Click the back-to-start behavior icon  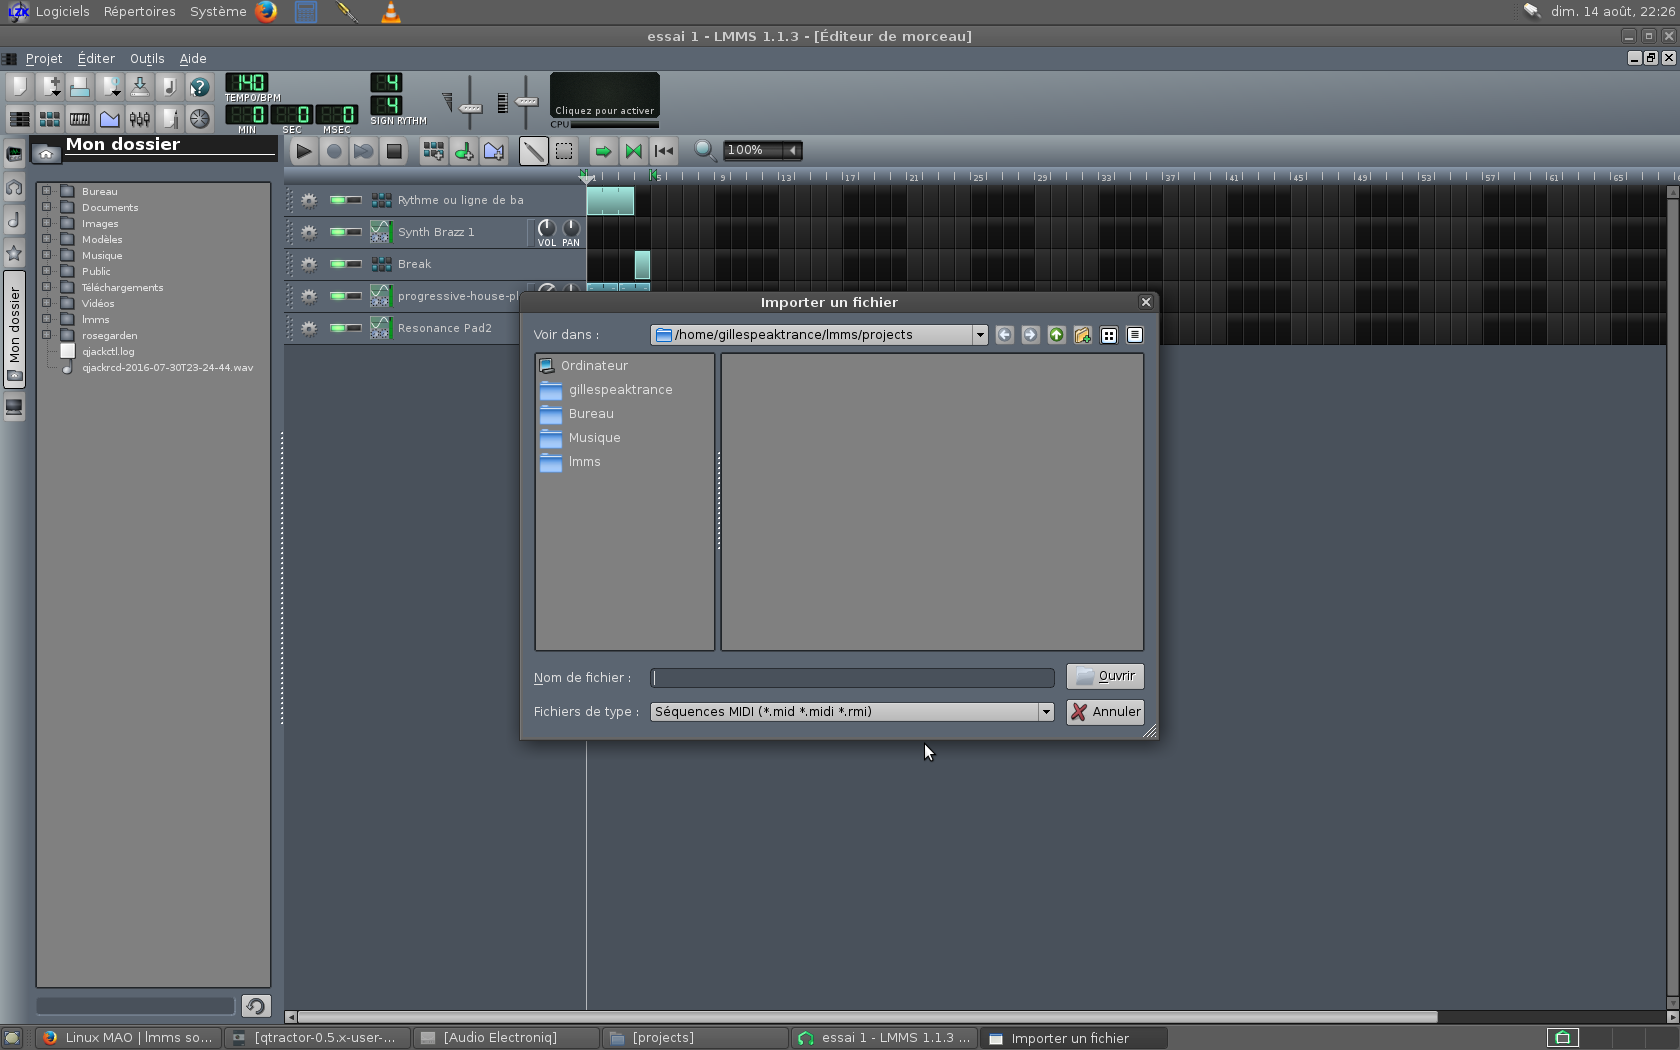[x=663, y=151]
